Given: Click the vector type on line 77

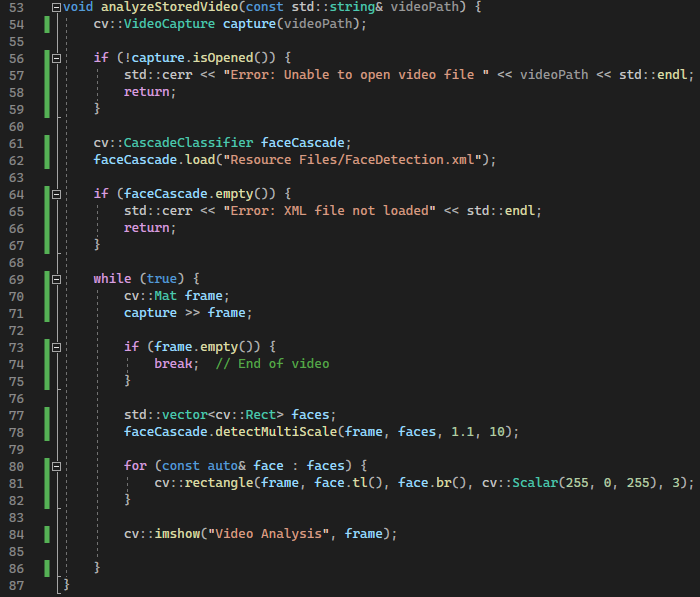Looking at the screenshot, I should 184,414.
